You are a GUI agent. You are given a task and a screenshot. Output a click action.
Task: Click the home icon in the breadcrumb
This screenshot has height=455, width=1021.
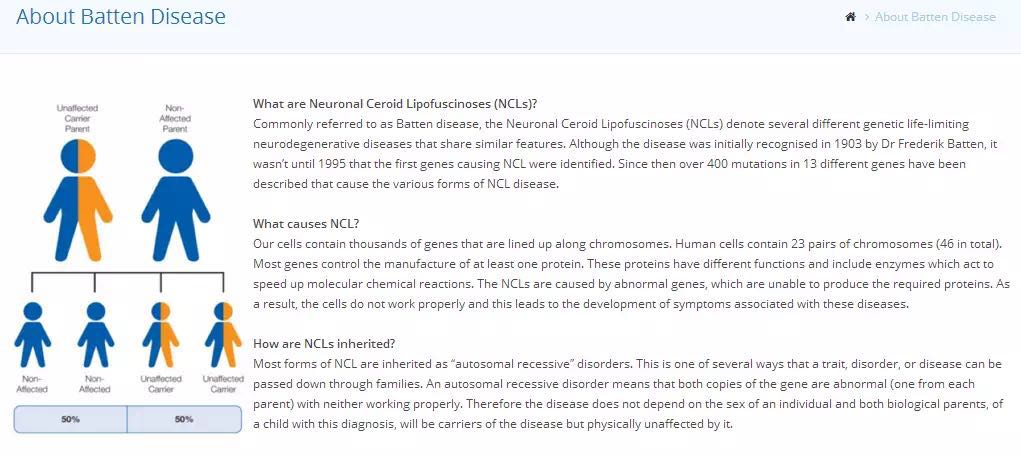(850, 17)
